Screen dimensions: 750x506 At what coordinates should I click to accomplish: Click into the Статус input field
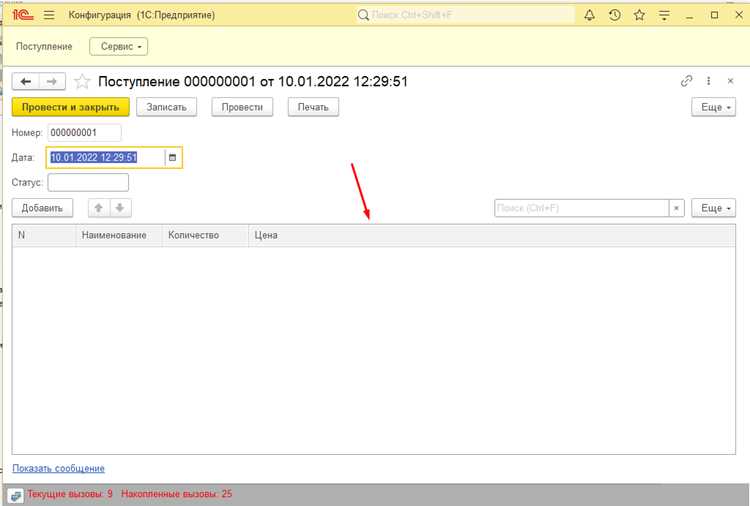point(88,182)
